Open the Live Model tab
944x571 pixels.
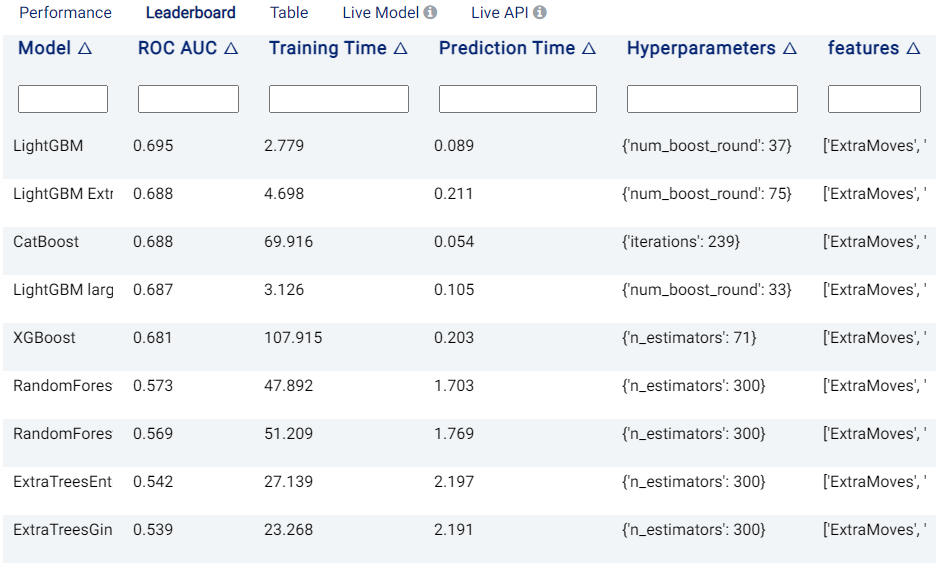pyautogui.click(x=380, y=13)
